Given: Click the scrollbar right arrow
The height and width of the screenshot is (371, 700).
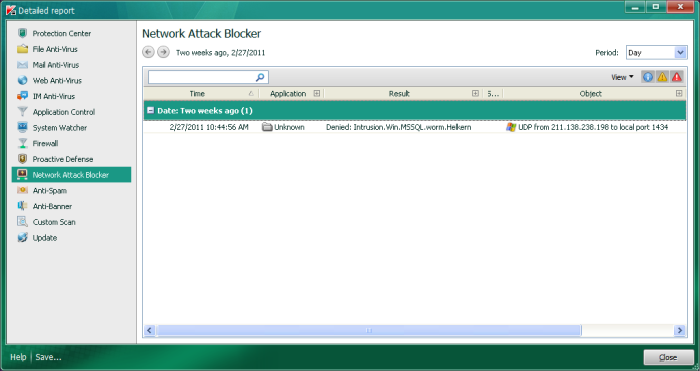Looking at the screenshot, I should (x=679, y=330).
